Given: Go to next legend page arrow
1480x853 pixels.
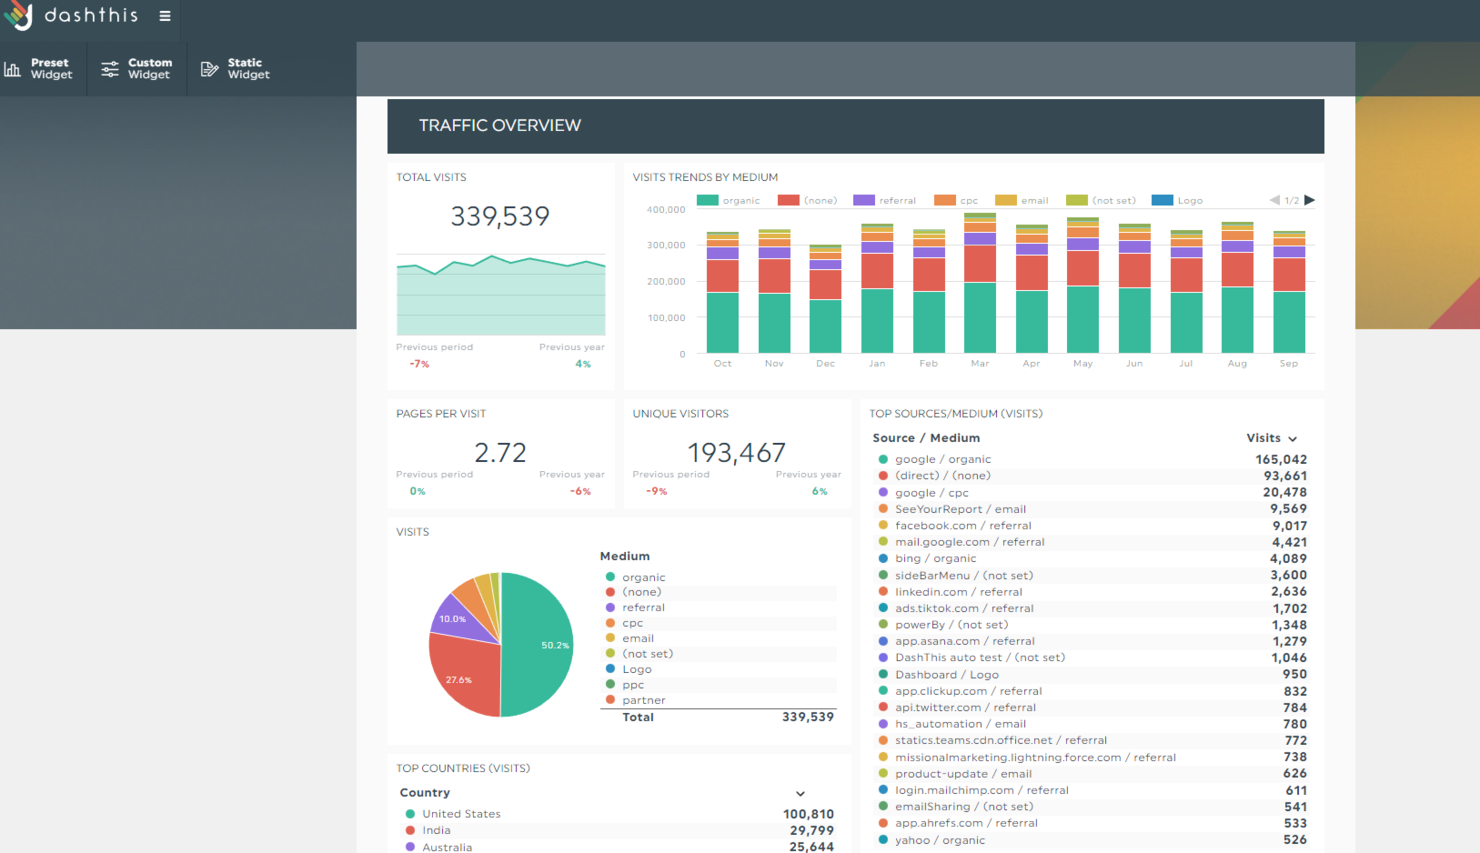Looking at the screenshot, I should click(1310, 200).
